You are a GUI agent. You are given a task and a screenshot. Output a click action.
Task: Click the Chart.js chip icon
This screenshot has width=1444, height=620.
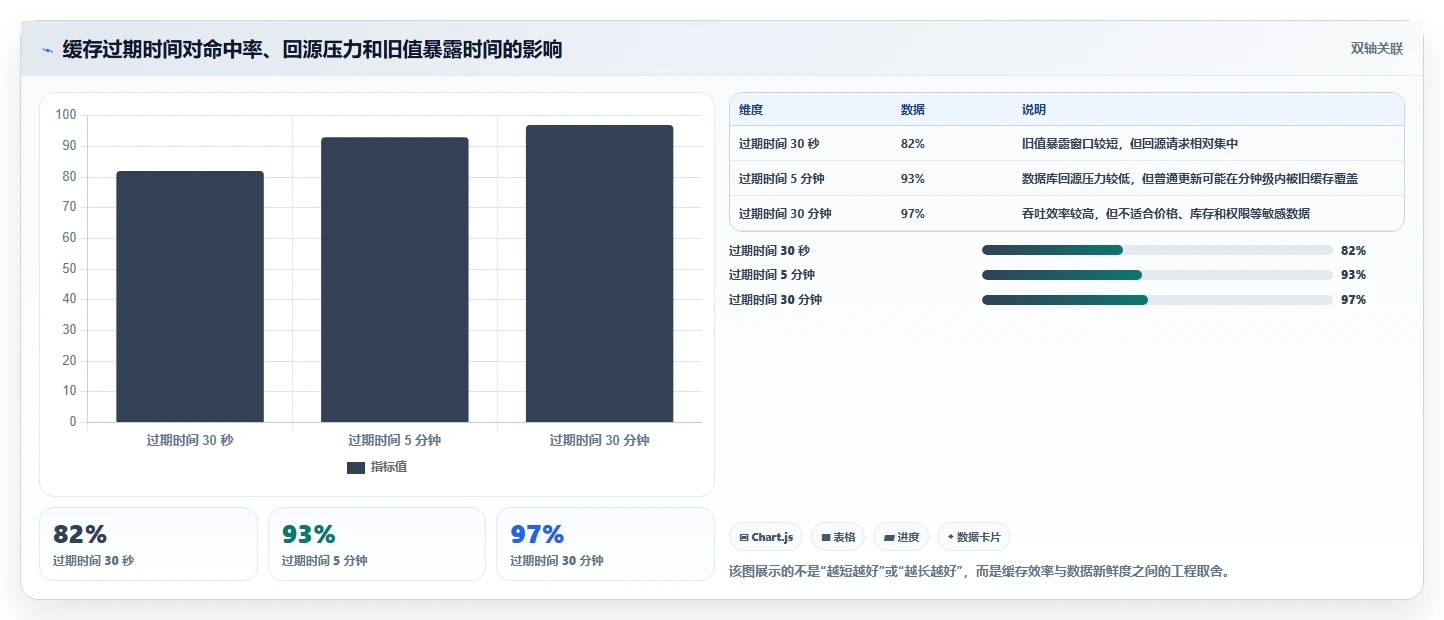pyautogui.click(x=744, y=538)
